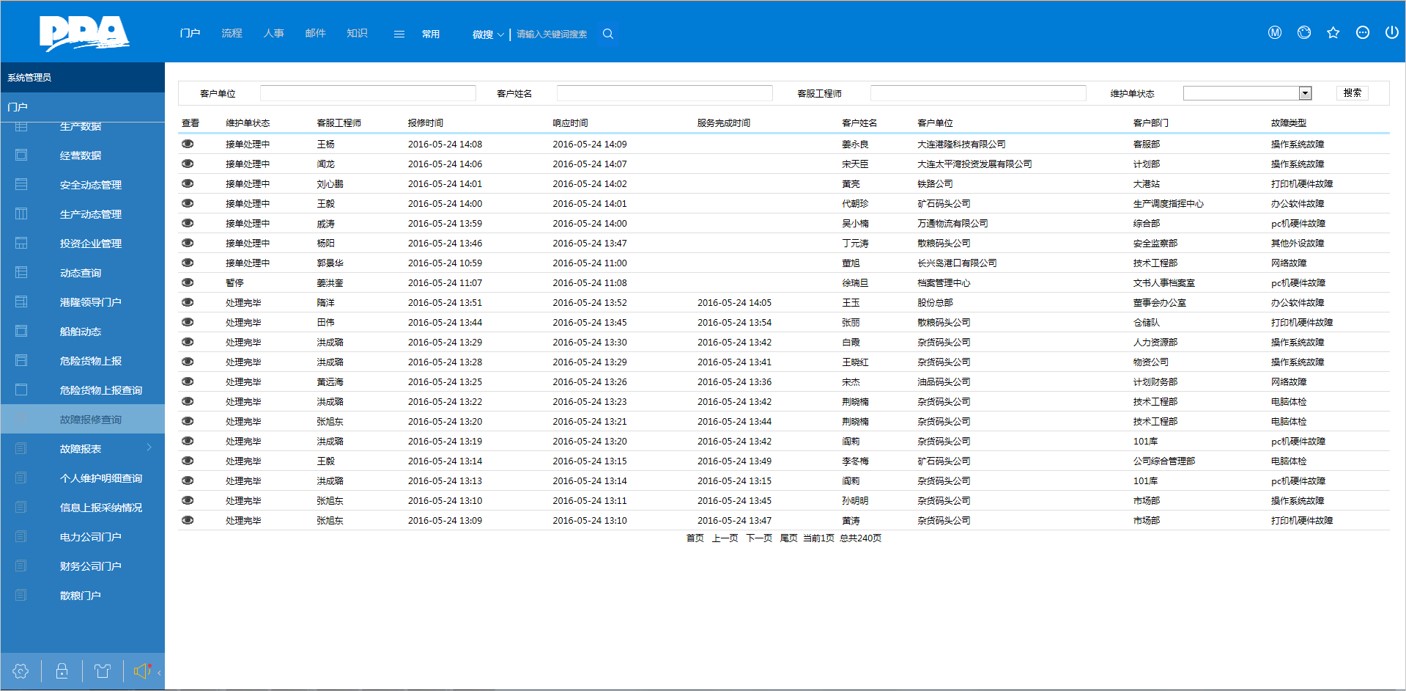View the record for engineer 刘心鹏
1406x691 pixels.
click(188, 184)
